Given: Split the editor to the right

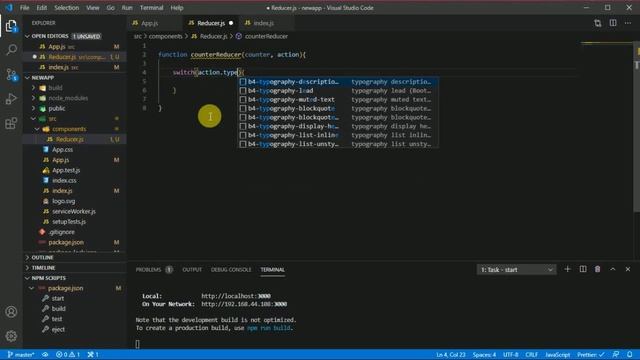Looking at the screenshot, I should (x=613, y=23).
